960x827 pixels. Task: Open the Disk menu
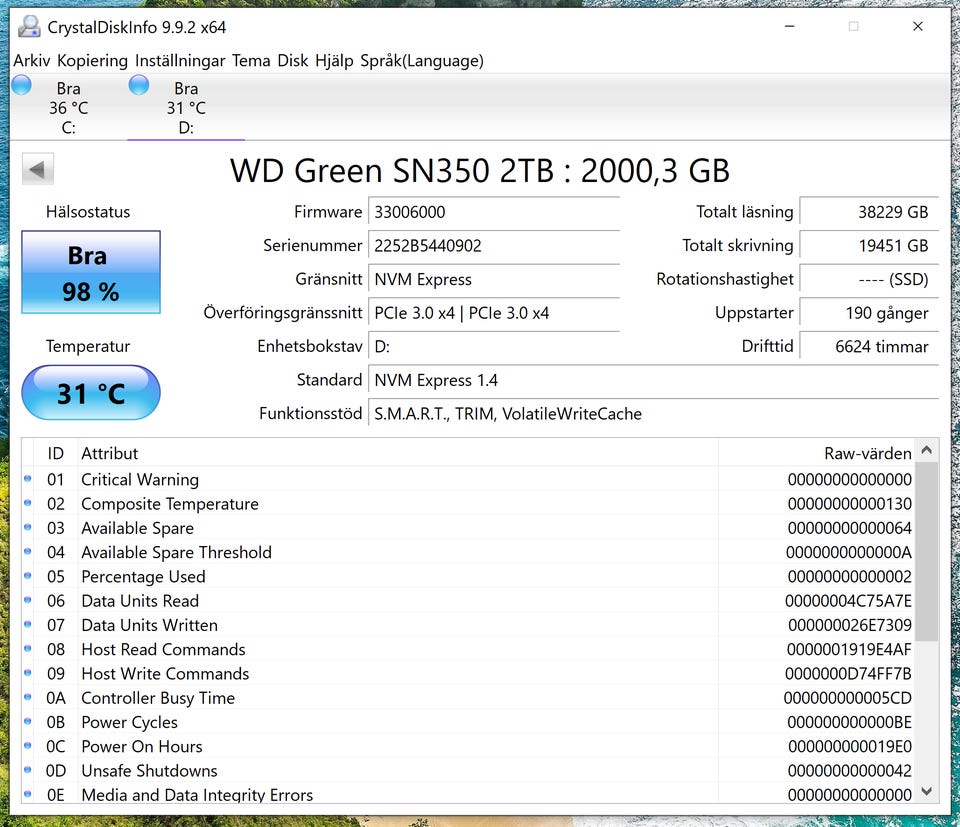(293, 61)
